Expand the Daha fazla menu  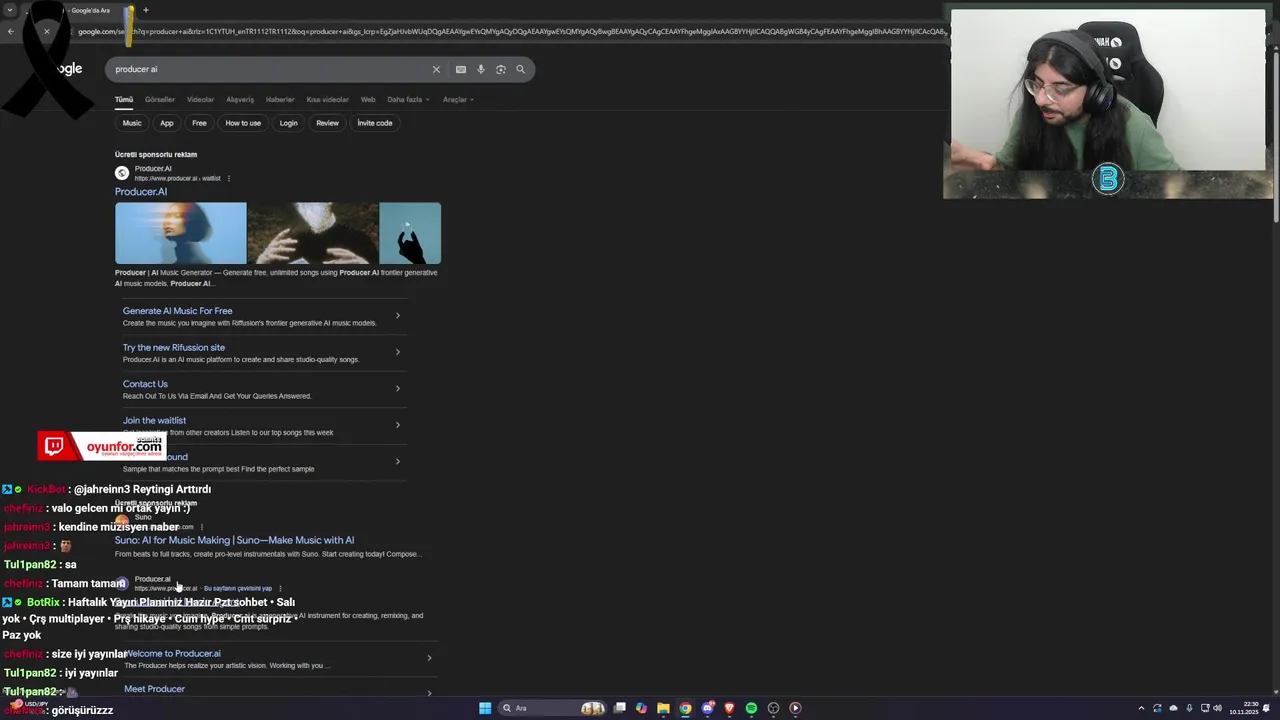[x=408, y=99]
